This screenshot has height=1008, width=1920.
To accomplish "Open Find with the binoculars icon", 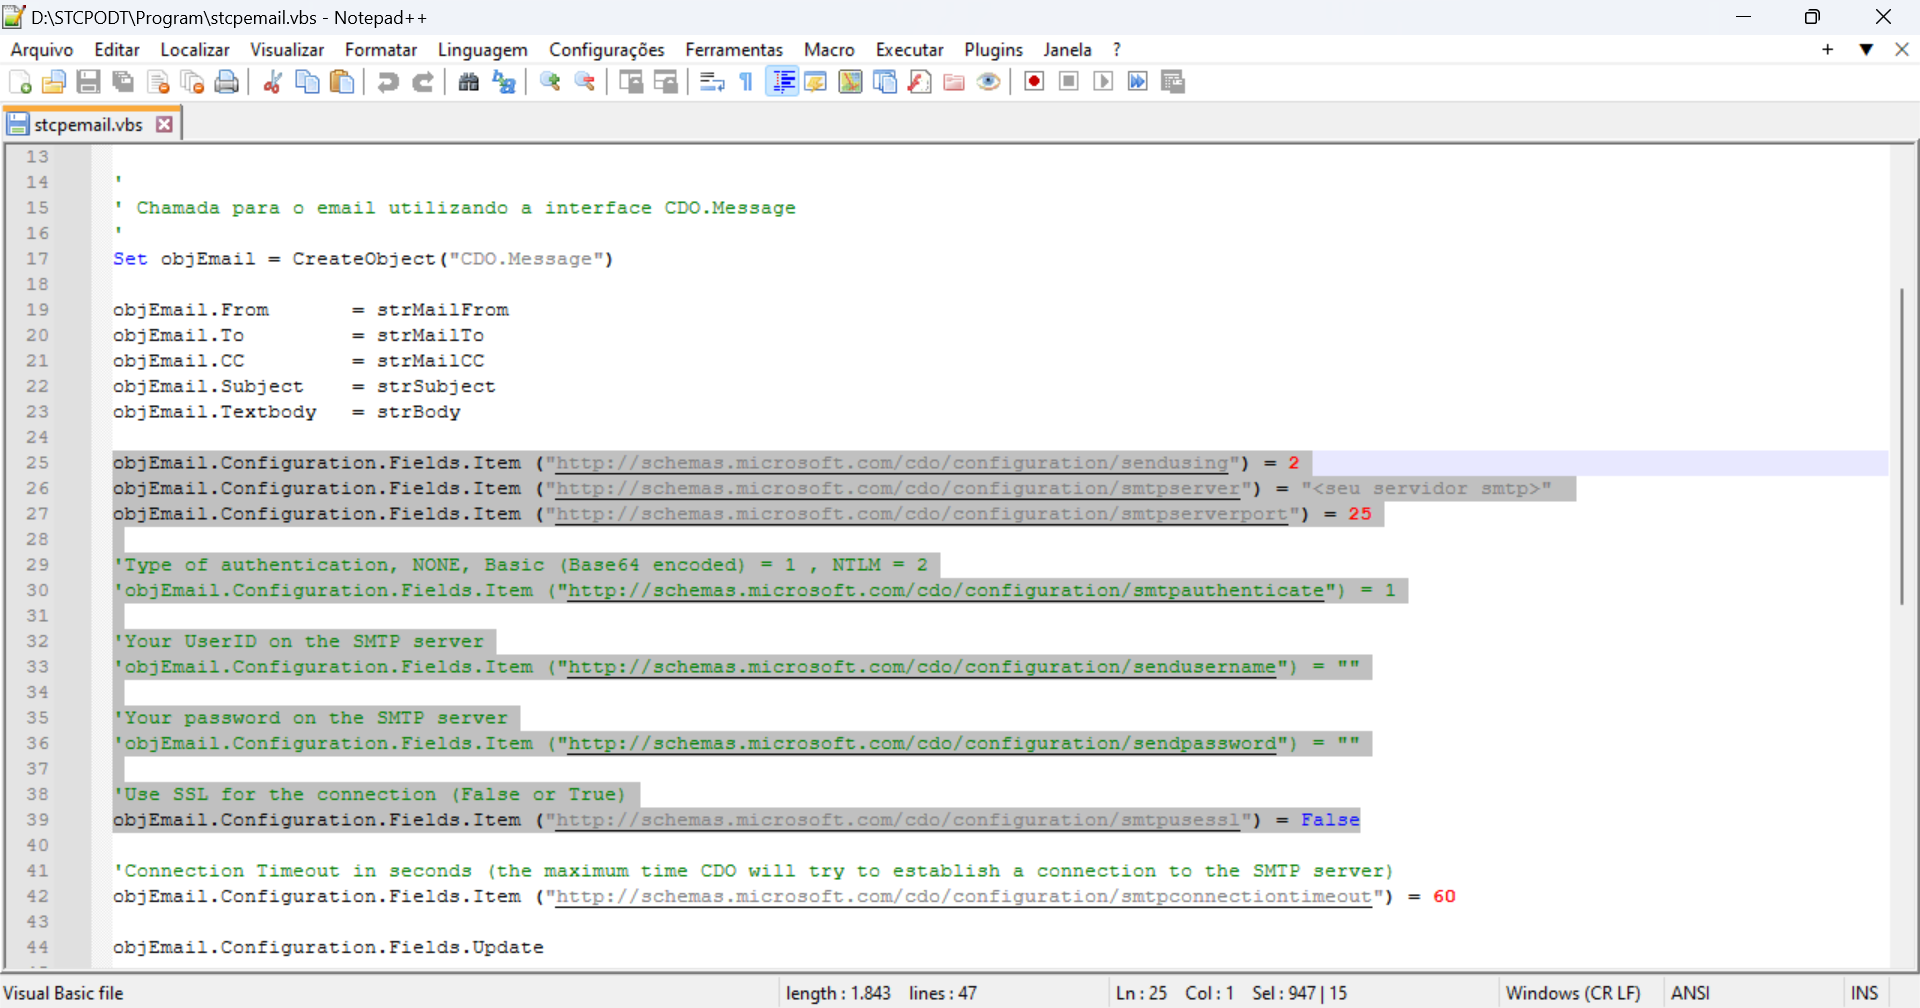I will (469, 82).
